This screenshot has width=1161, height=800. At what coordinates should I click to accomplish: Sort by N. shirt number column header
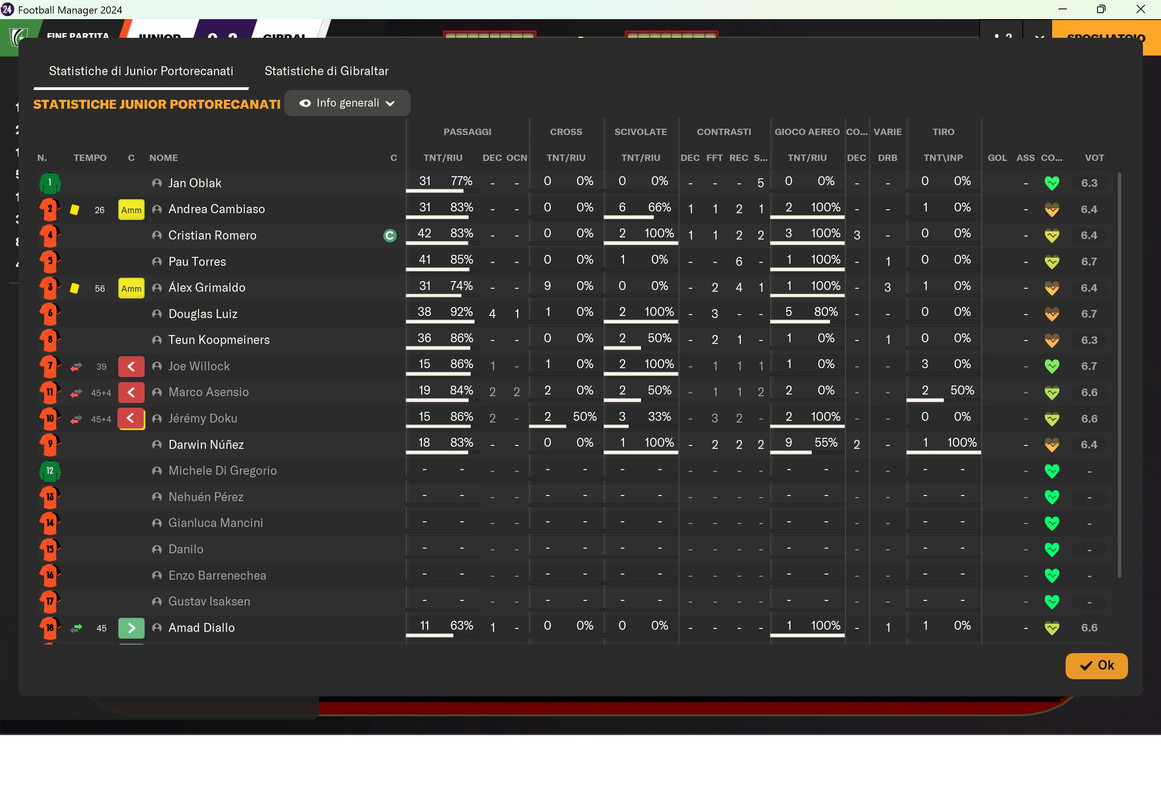[x=42, y=158]
